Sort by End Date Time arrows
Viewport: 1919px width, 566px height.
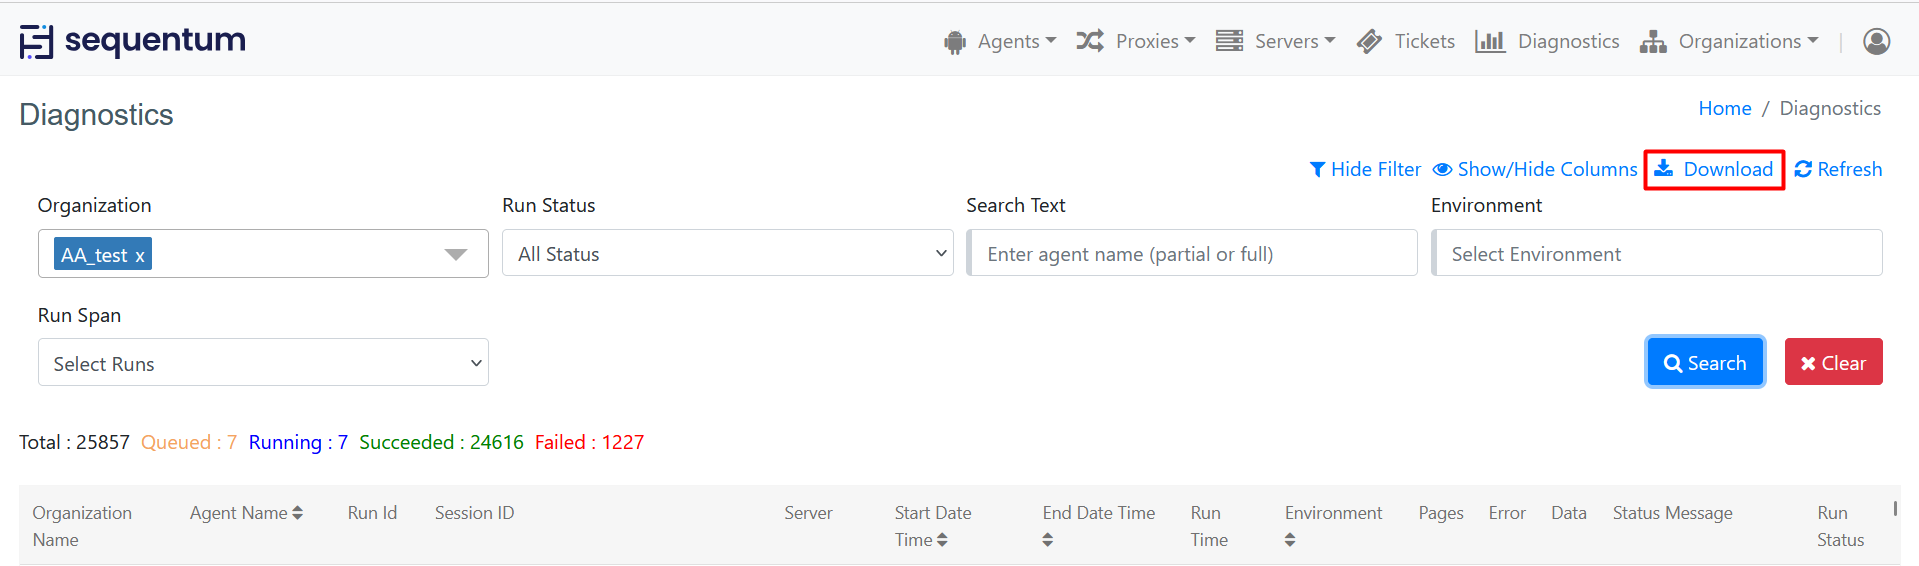[1047, 540]
